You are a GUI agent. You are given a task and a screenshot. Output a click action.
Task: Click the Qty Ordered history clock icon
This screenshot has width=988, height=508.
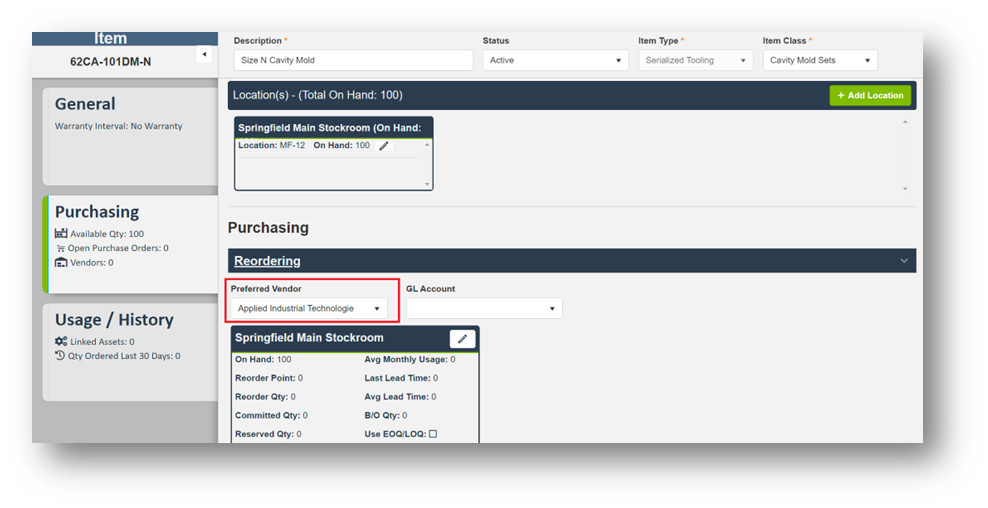tap(61, 356)
